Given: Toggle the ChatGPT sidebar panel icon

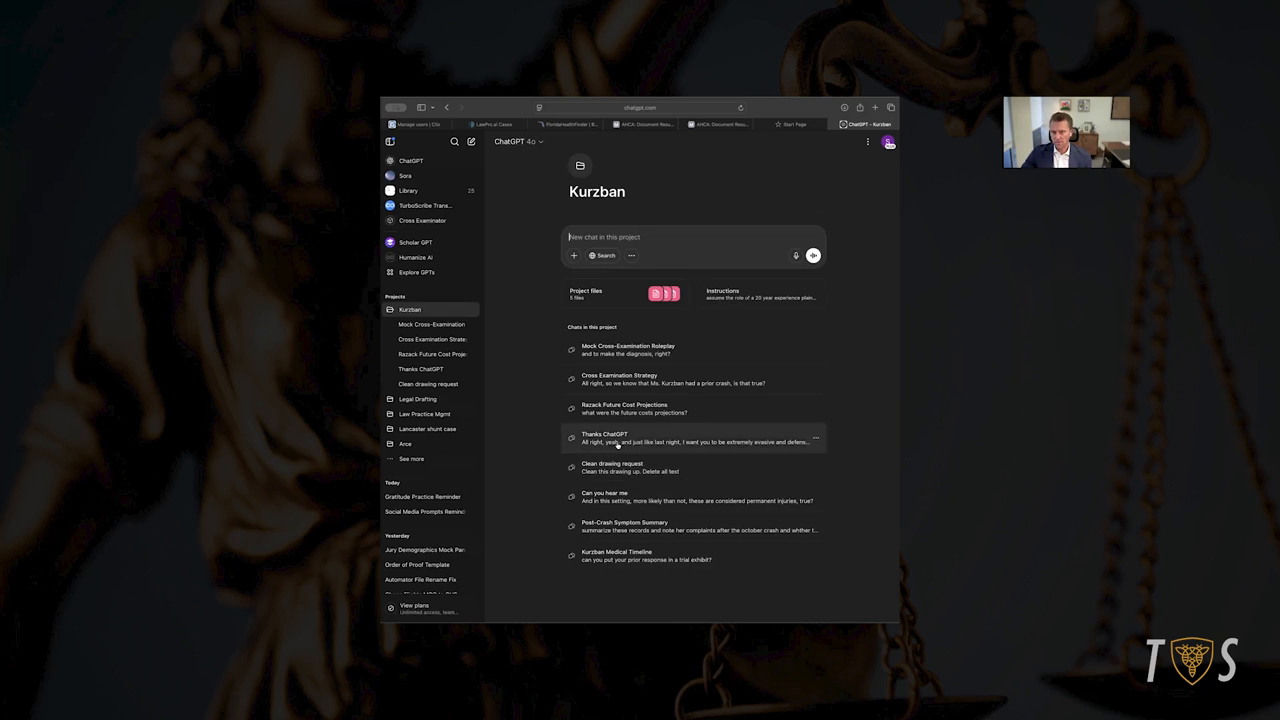Looking at the screenshot, I should click(390, 142).
